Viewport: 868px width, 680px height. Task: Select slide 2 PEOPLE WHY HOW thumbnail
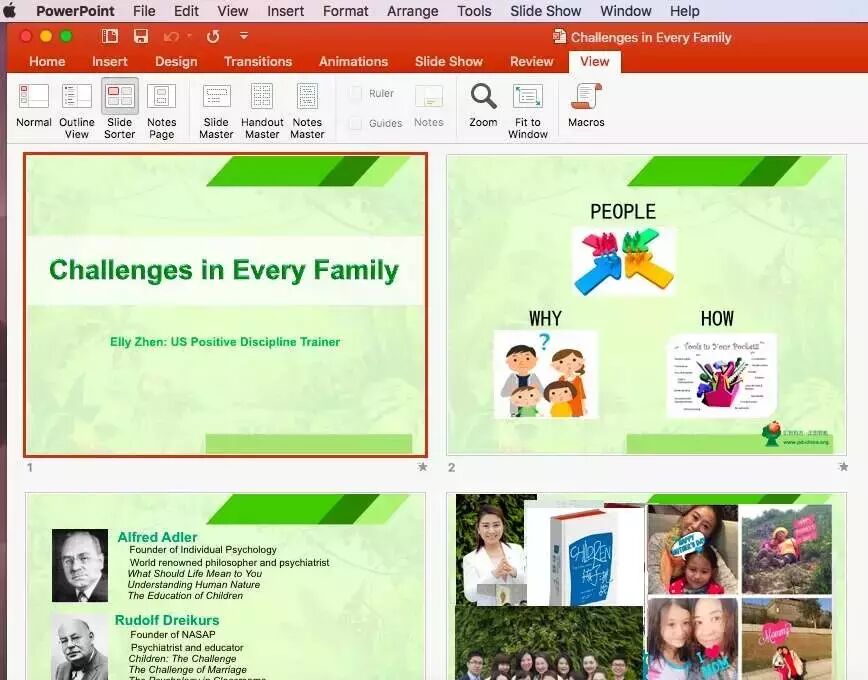[x=646, y=305]
